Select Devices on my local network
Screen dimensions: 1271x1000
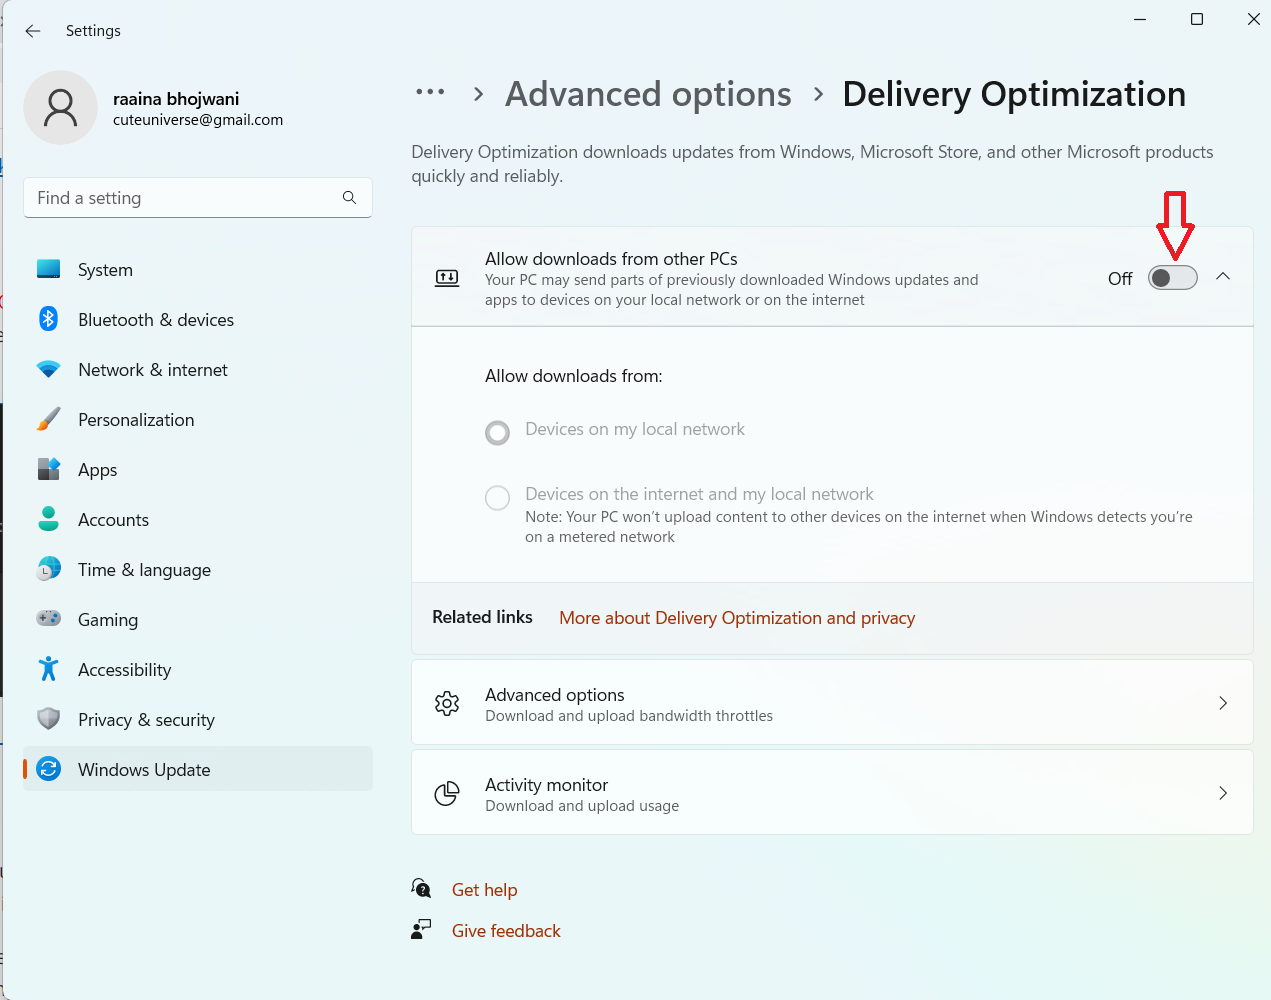tap(497, 432)
